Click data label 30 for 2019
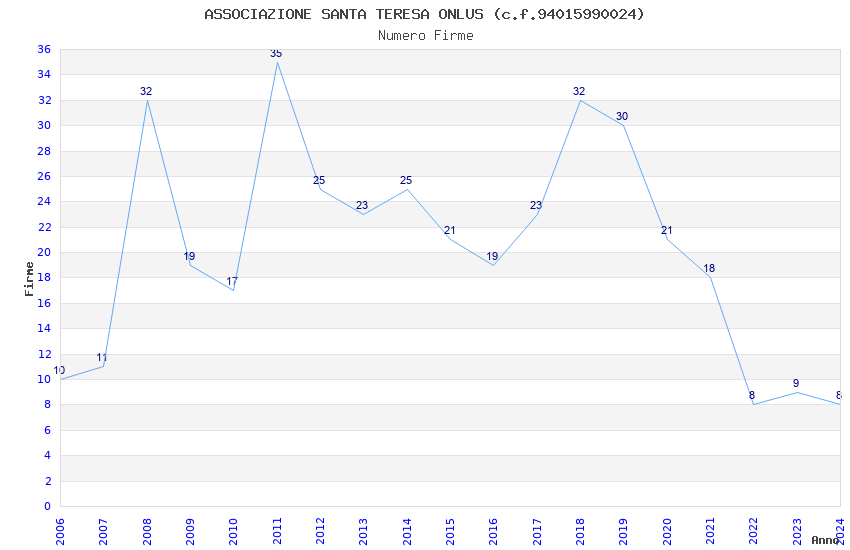 pyautogui.click(x=622, y=117)
